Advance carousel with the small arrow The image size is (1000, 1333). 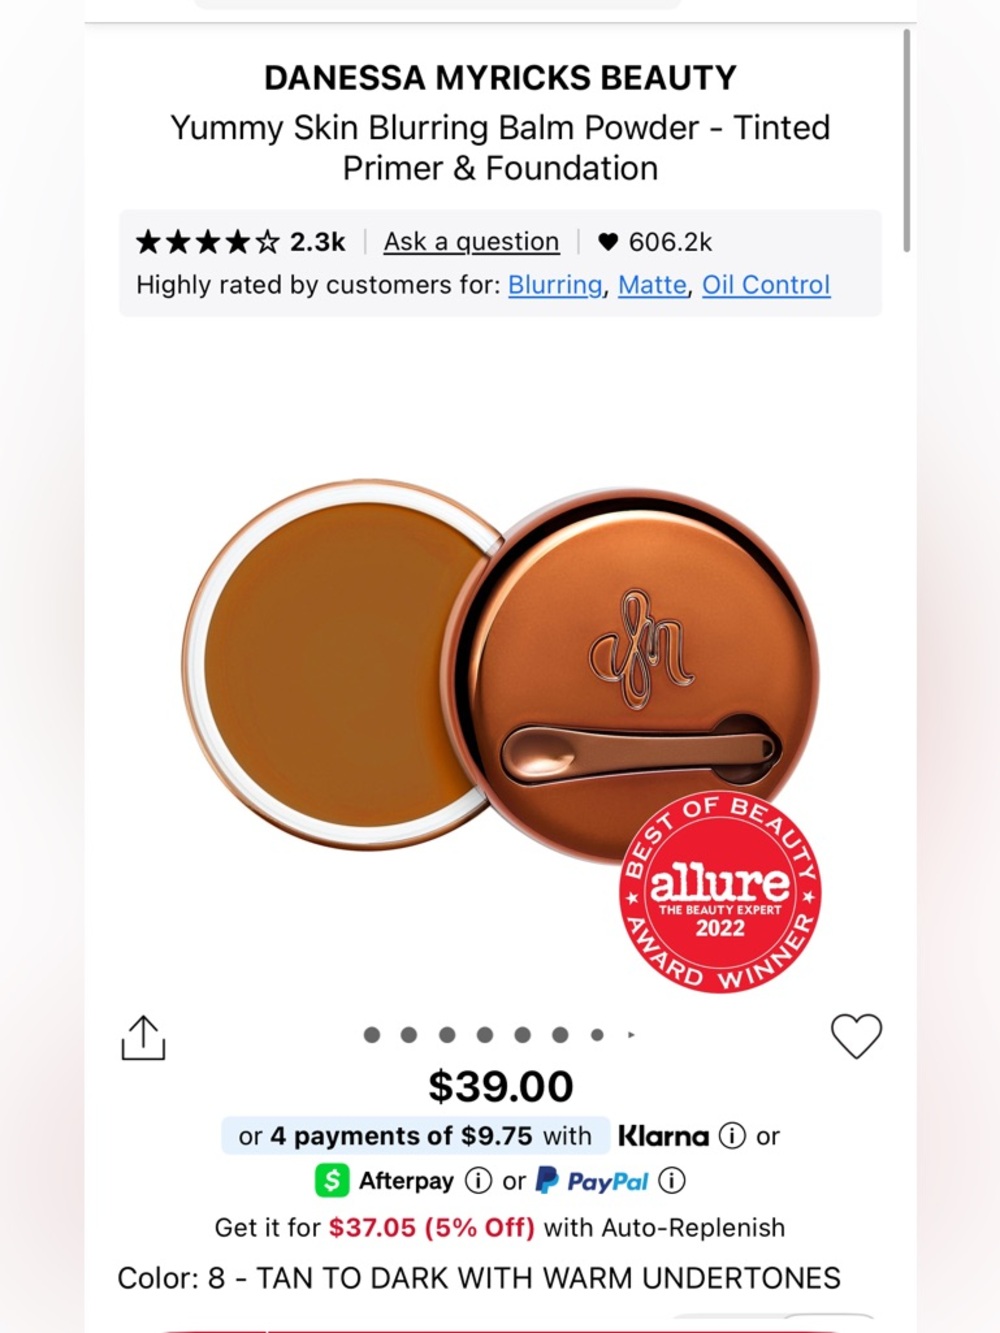click(631, 1035)
